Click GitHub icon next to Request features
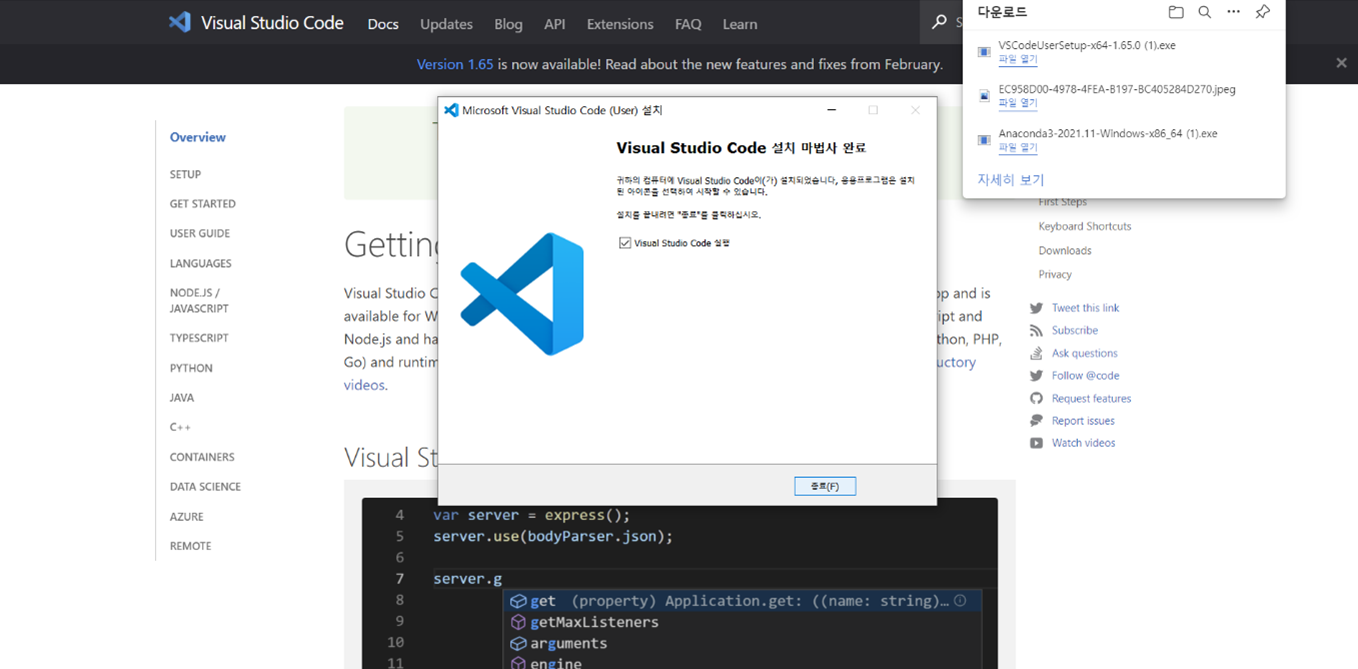Screen dimensions: 1358x669 1036,398
